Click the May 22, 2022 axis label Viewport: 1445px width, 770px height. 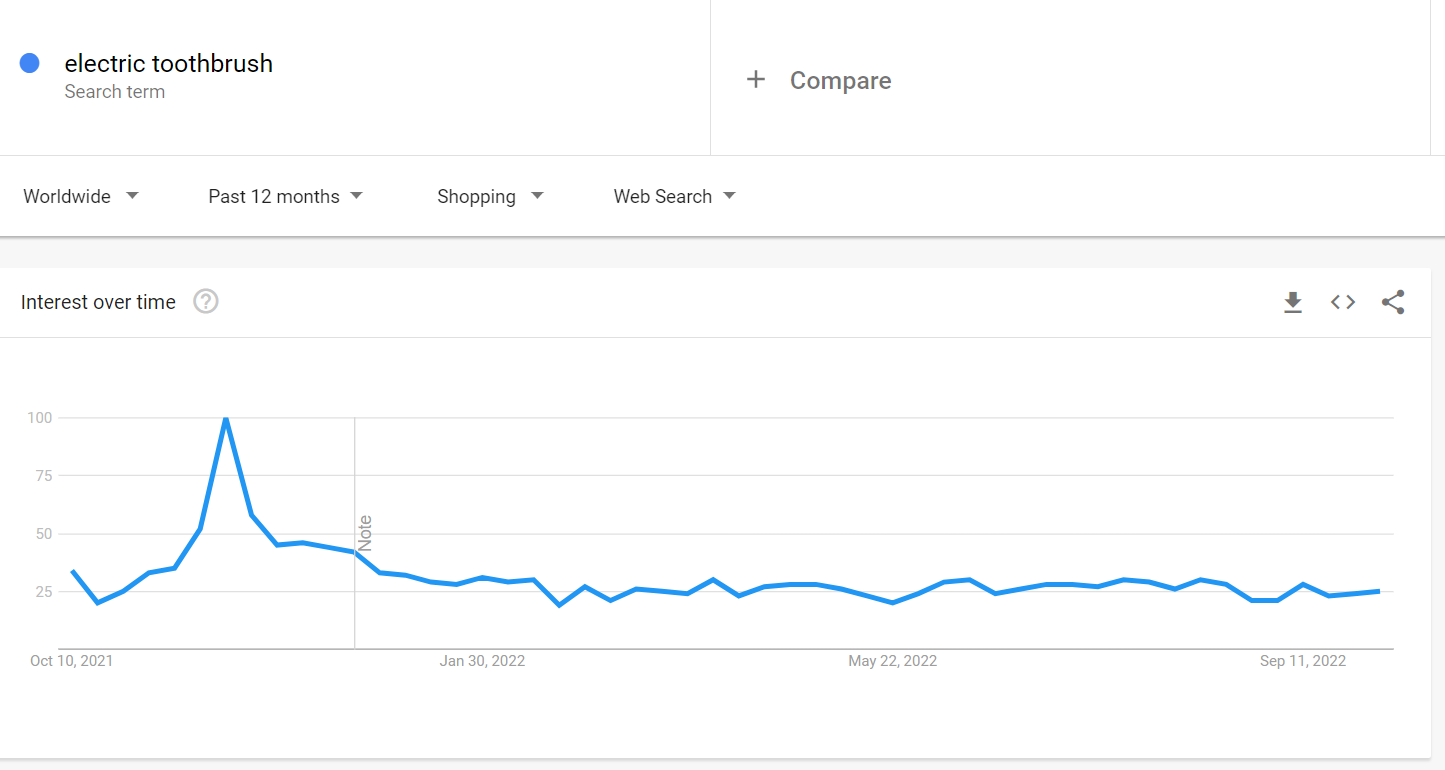[x=892, y=661]
